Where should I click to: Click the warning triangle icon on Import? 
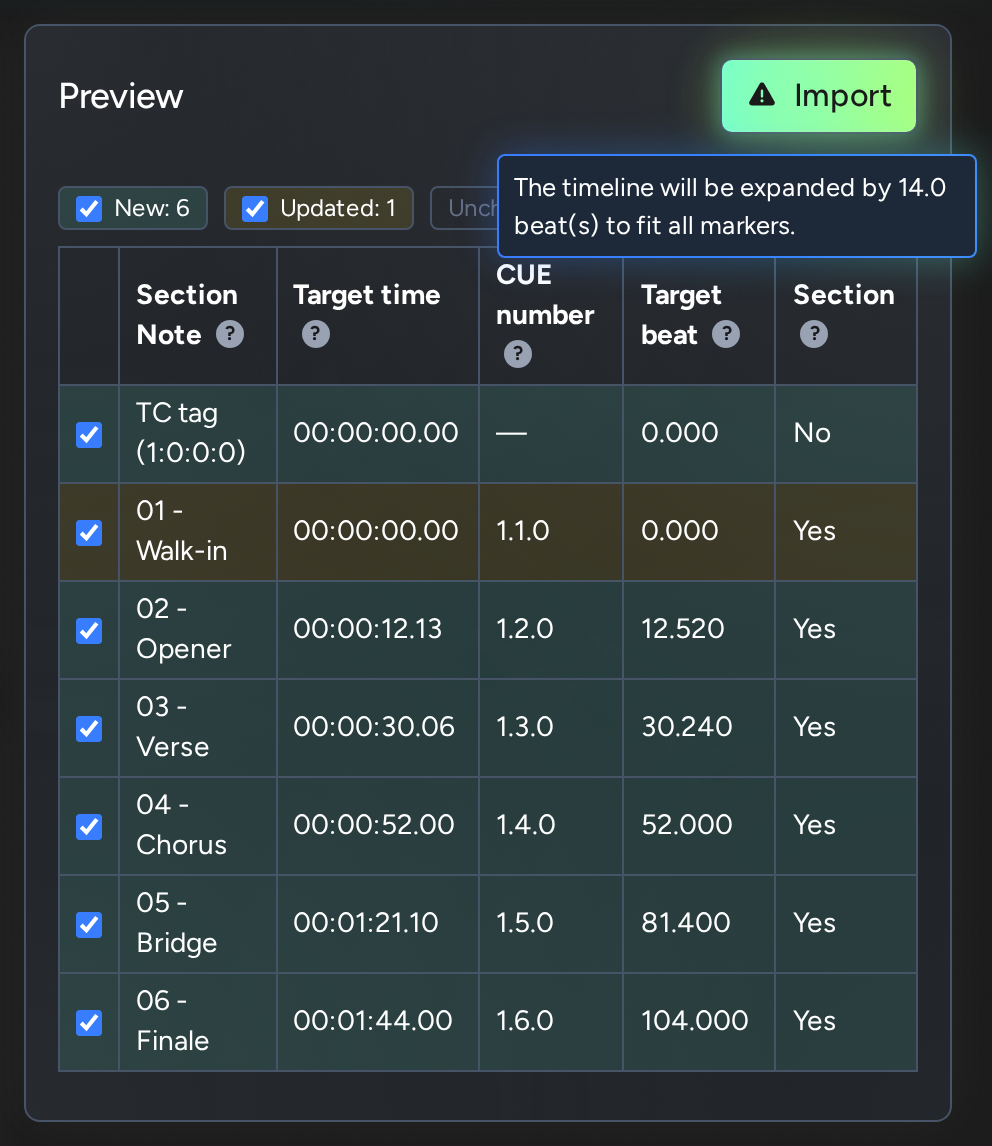(762, 95)
